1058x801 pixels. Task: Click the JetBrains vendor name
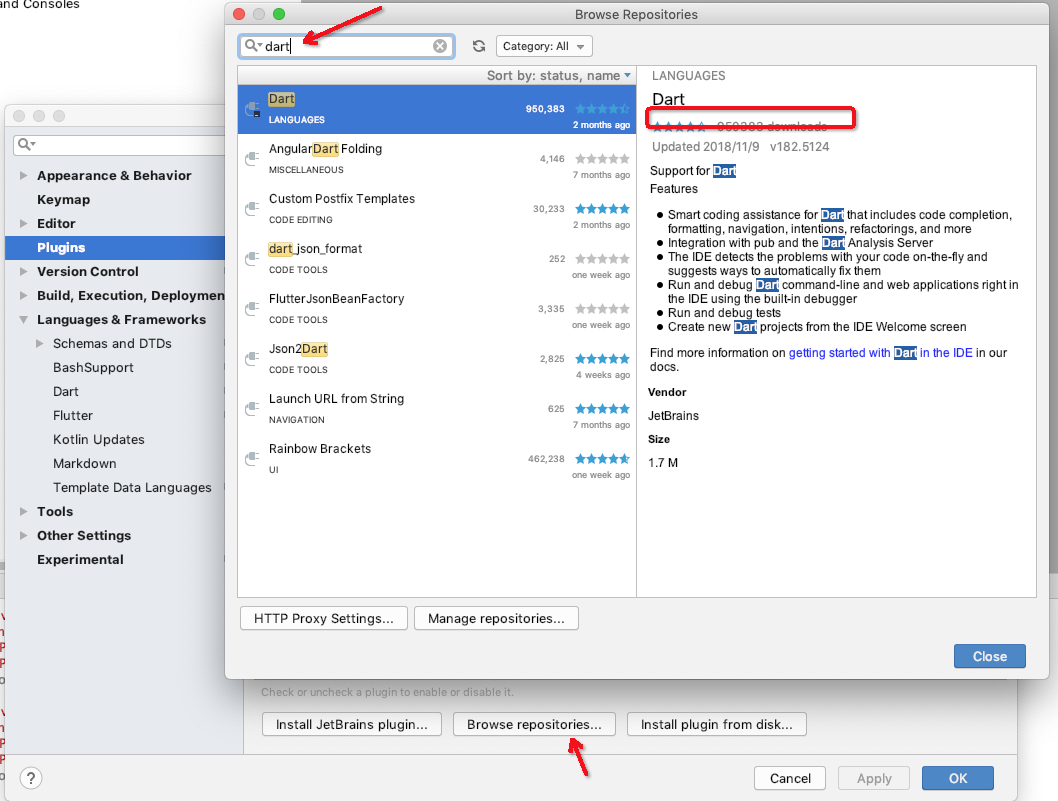pyautogui.click(x=673, y=416)
